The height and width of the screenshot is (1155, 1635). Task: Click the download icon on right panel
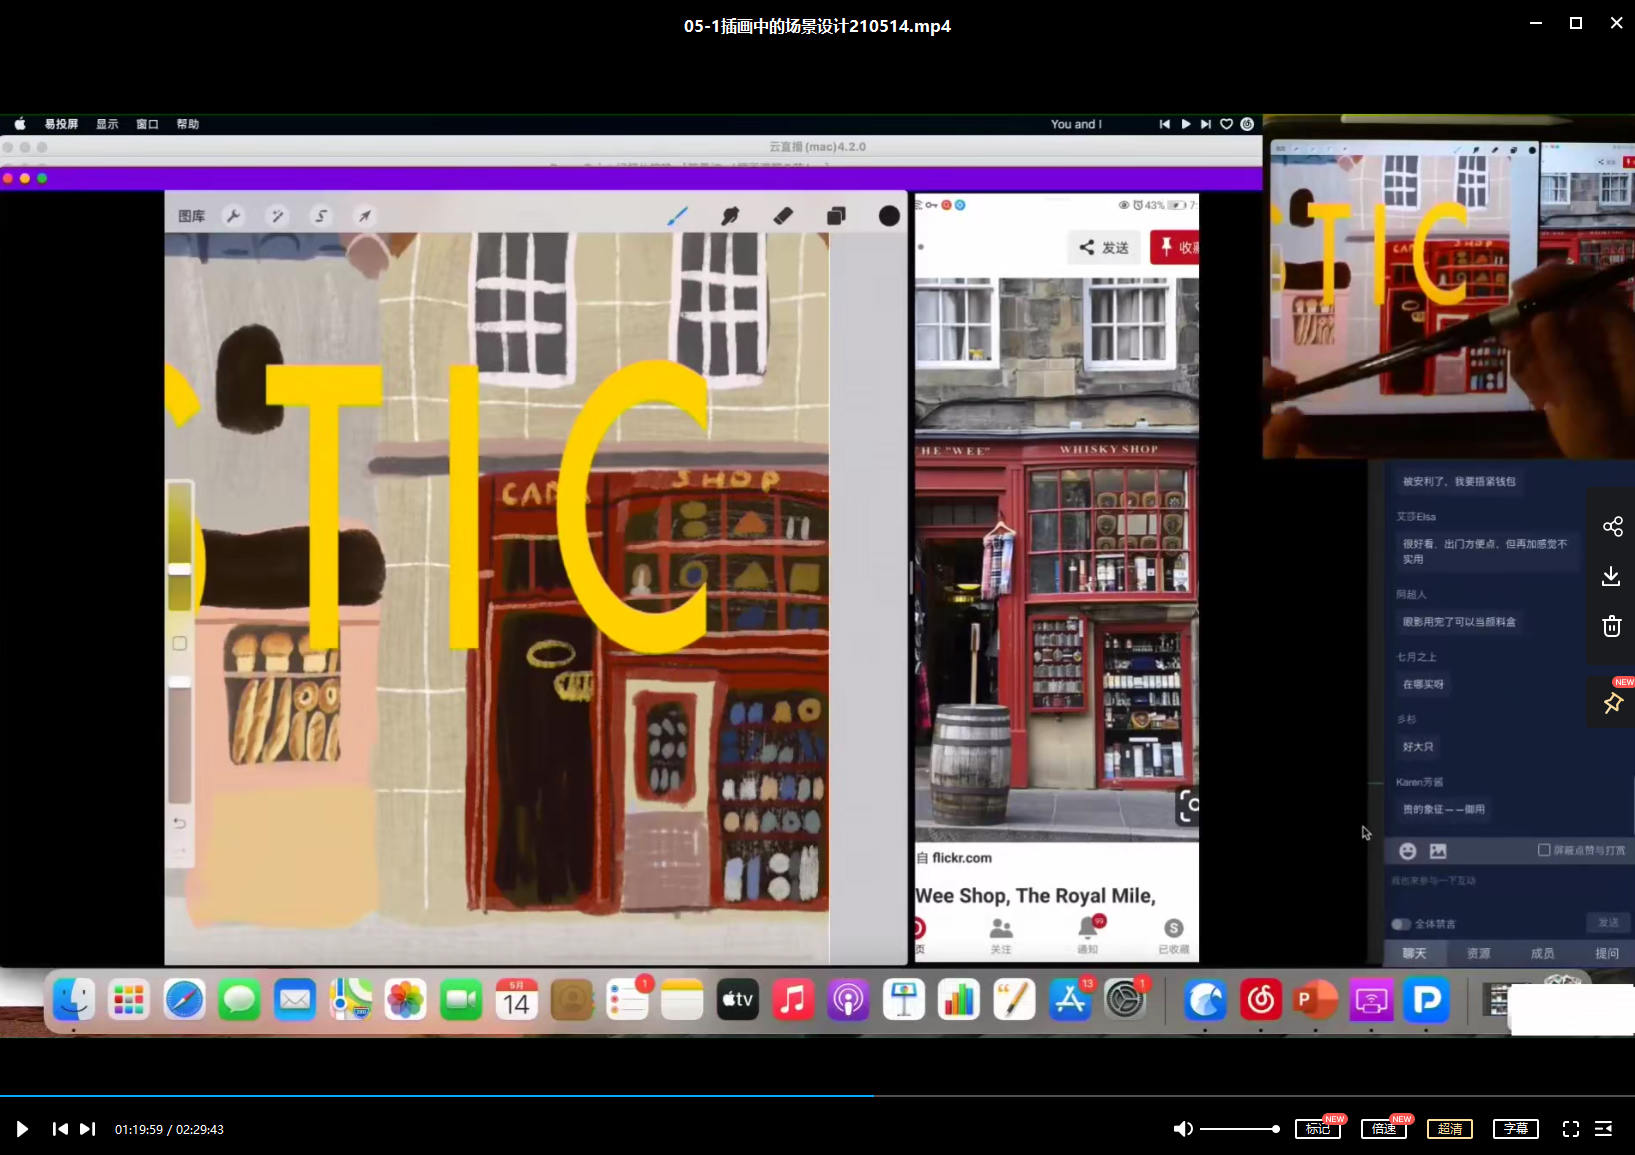1612,576
